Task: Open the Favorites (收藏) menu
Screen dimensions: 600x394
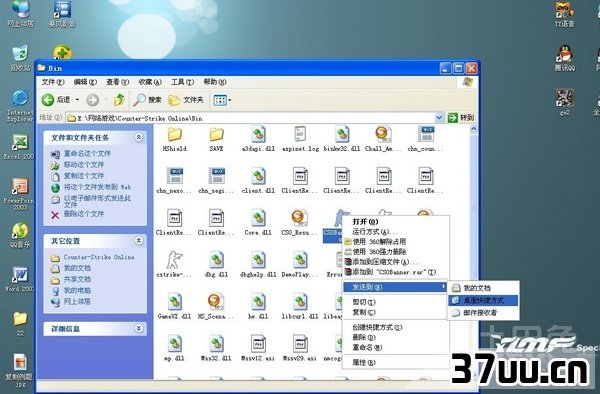Action: pos(150,82)
